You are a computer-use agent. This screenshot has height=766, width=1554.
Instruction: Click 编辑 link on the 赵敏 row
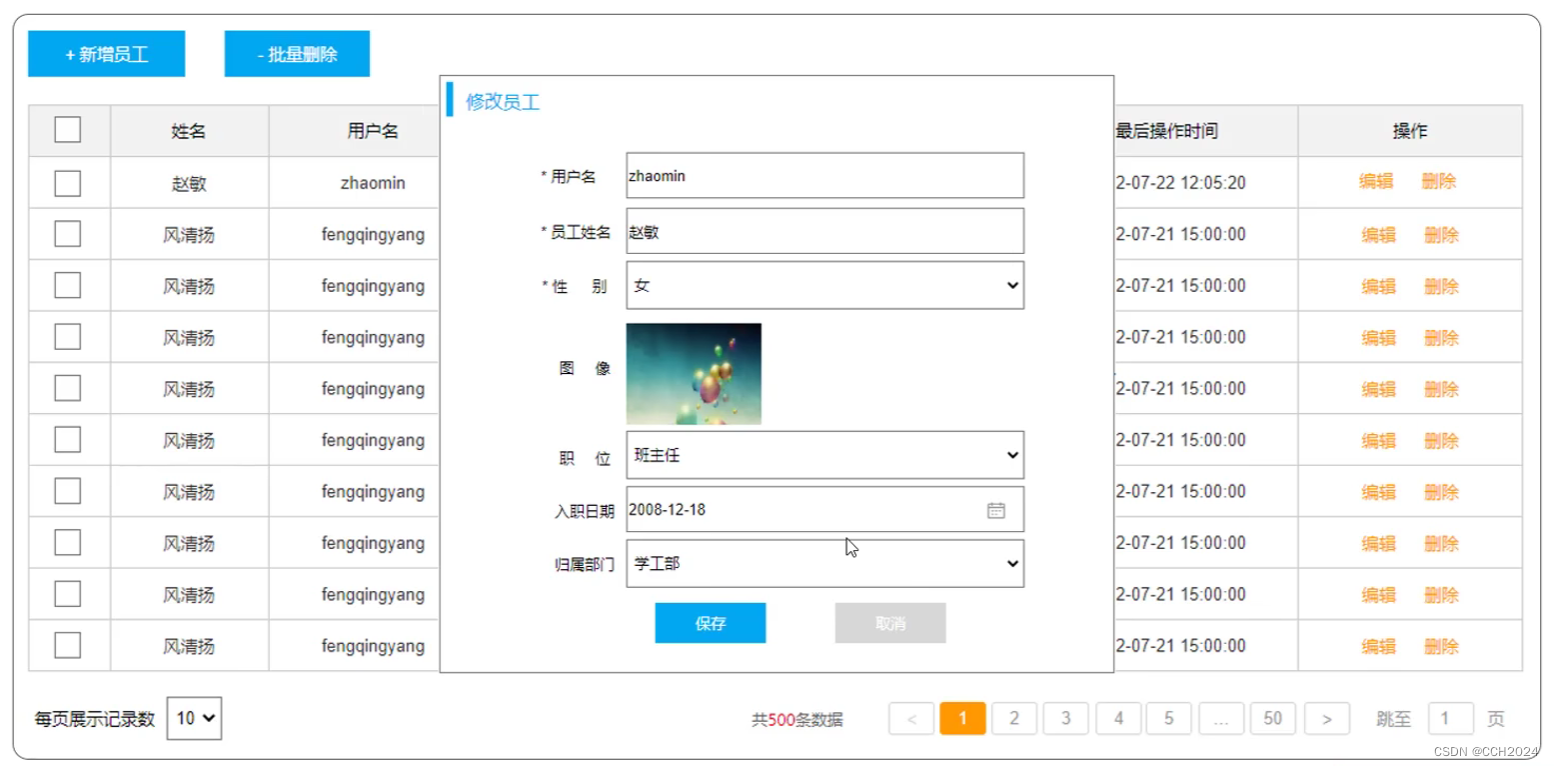(x=1377, y=182)
